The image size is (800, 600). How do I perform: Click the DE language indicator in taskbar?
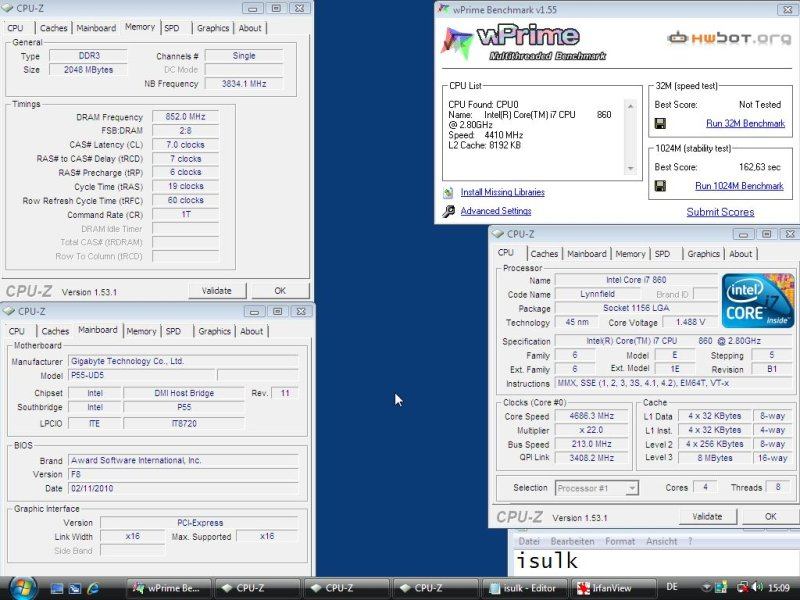point(672,587)
